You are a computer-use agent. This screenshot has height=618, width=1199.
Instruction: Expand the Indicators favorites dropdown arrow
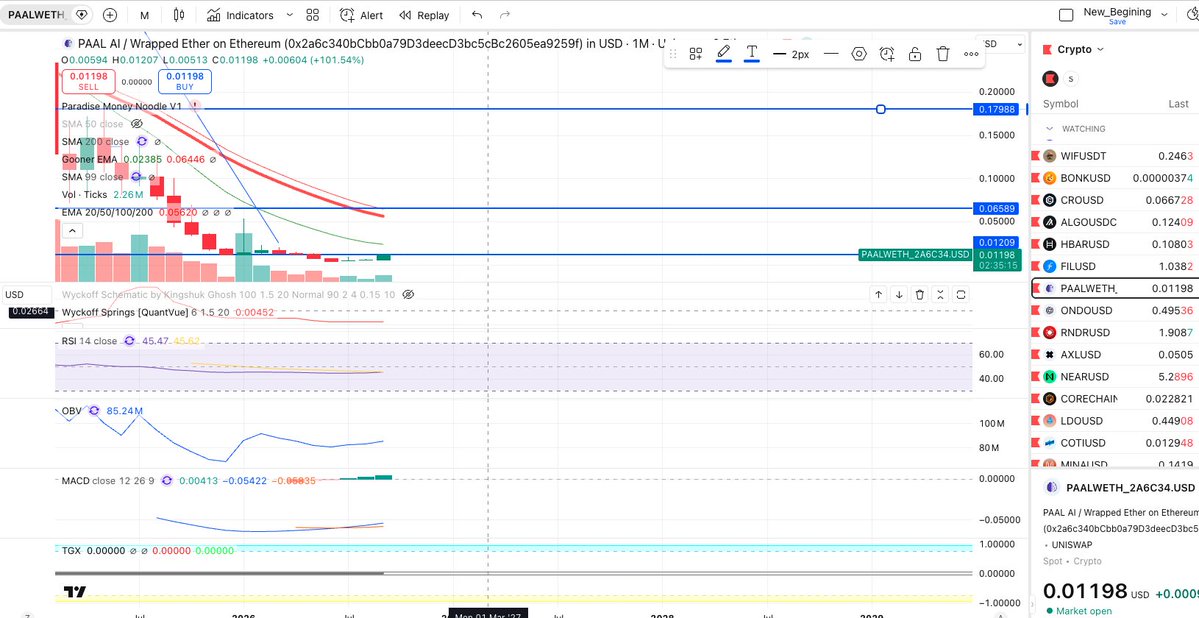(x=289, y=15)
